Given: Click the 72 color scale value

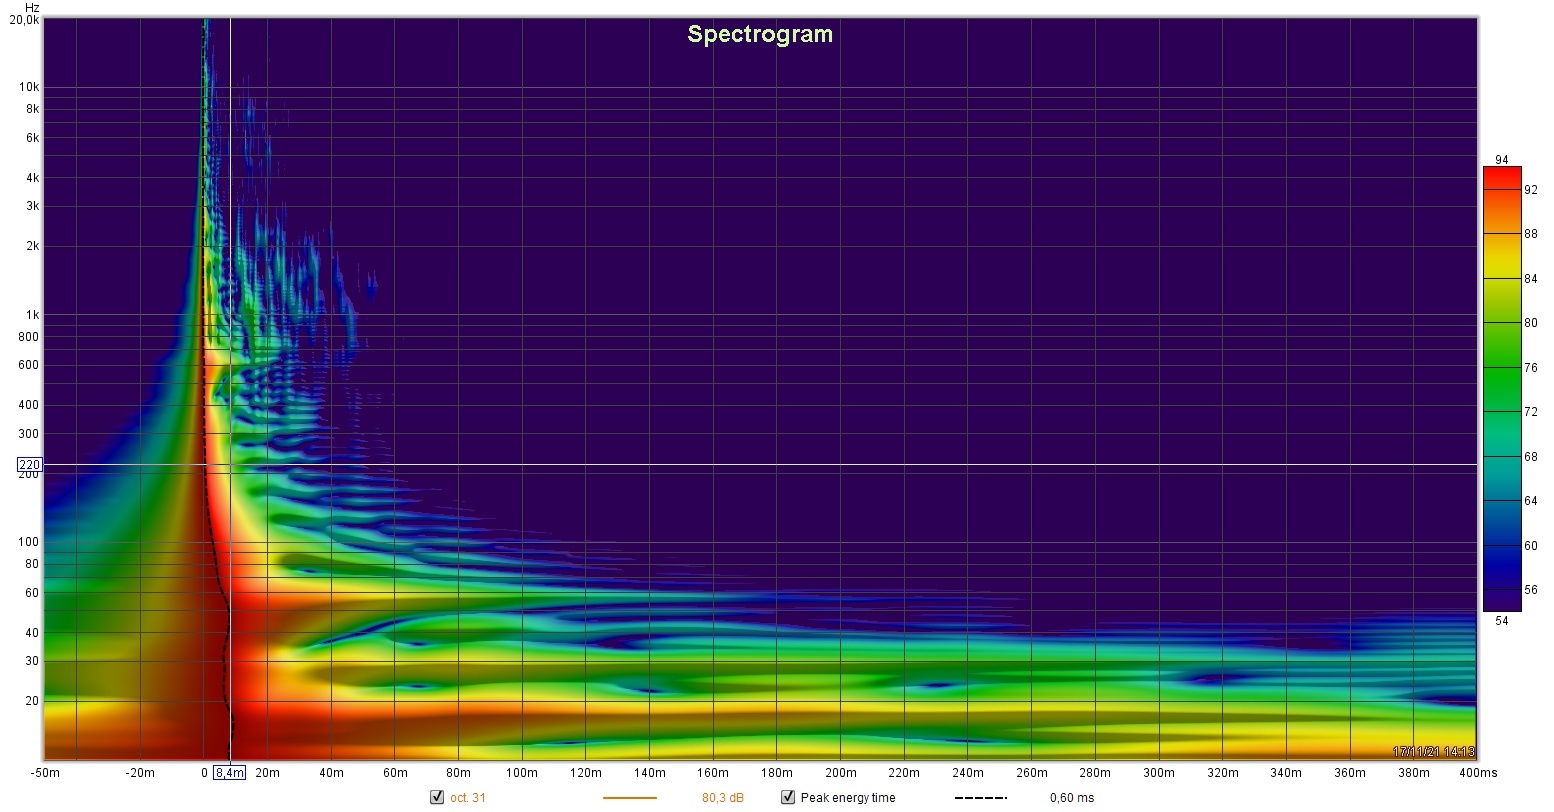Looking at the screenshot, I should tap(1530, 412).
